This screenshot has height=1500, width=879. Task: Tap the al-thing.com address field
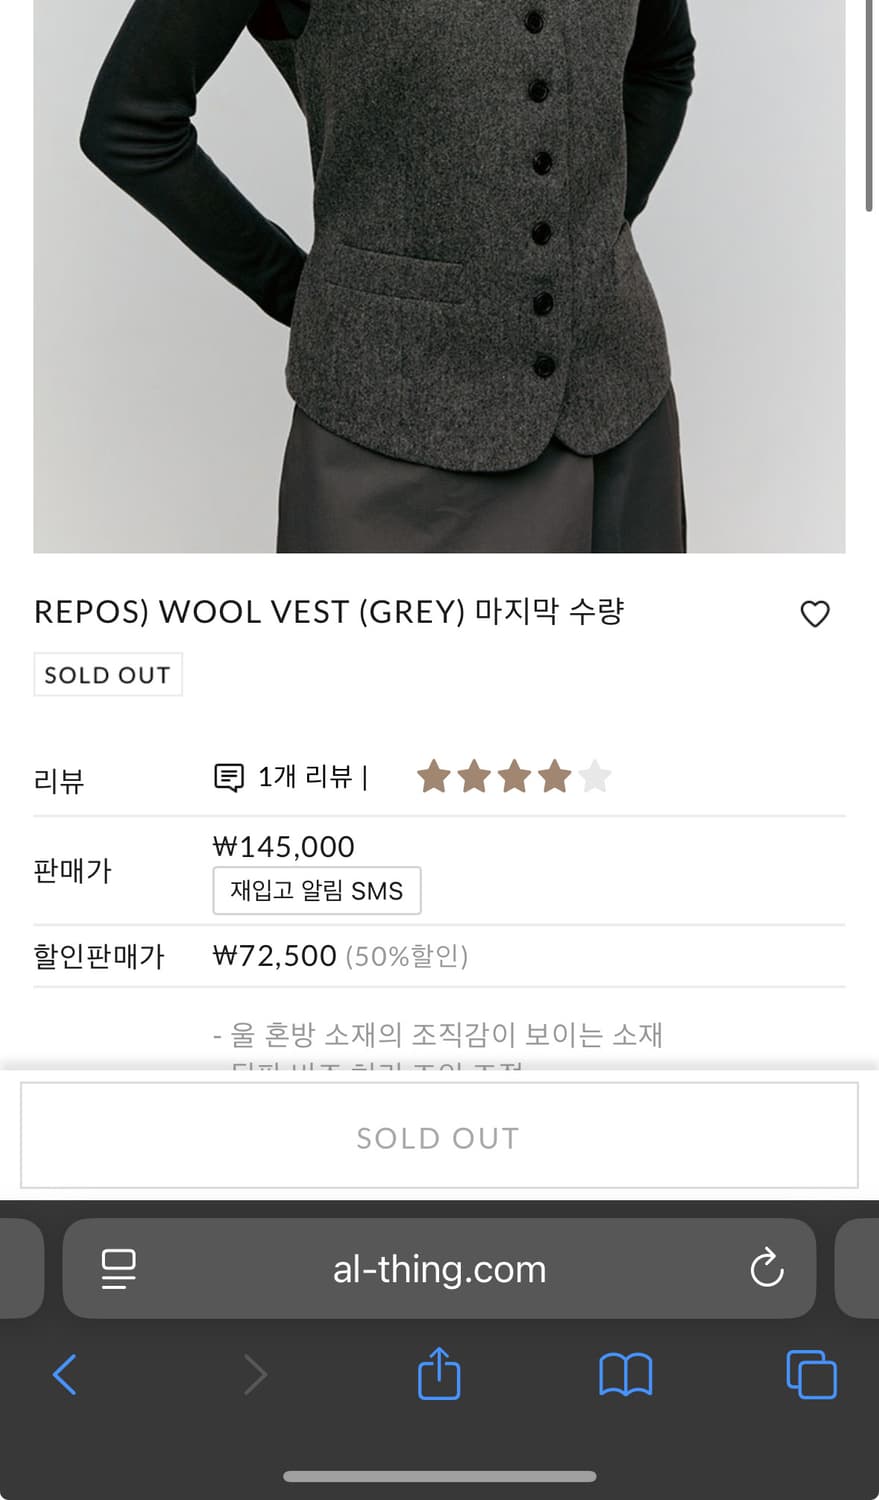439,1268
